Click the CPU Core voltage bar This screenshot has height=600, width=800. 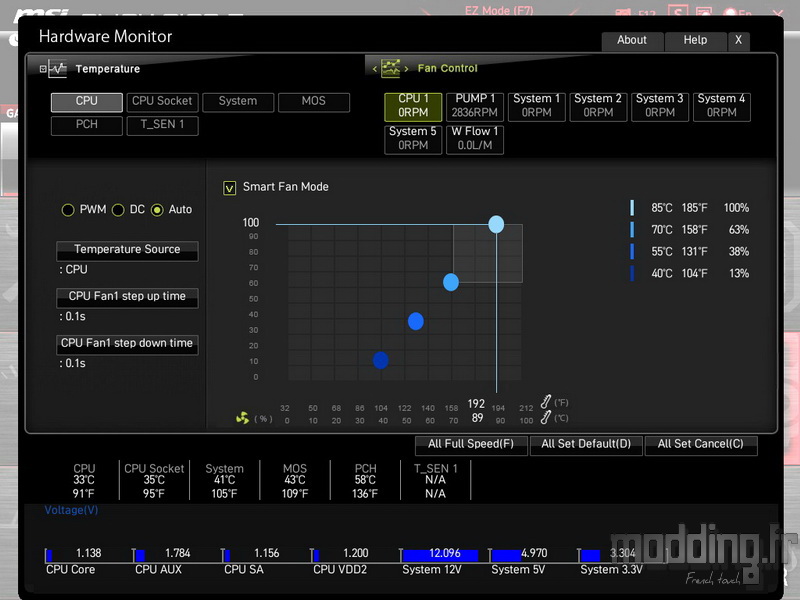49,555
